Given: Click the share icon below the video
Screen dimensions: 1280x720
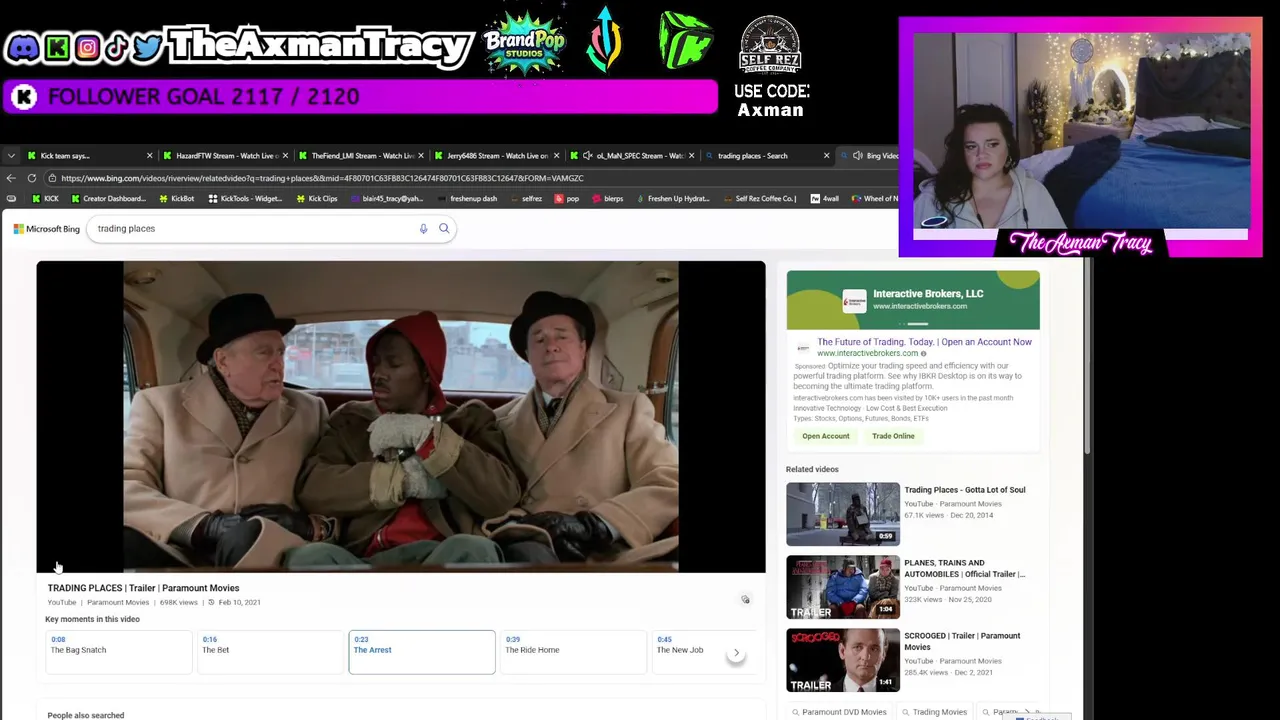Looking at the screenshot, I should coord(745,600).
